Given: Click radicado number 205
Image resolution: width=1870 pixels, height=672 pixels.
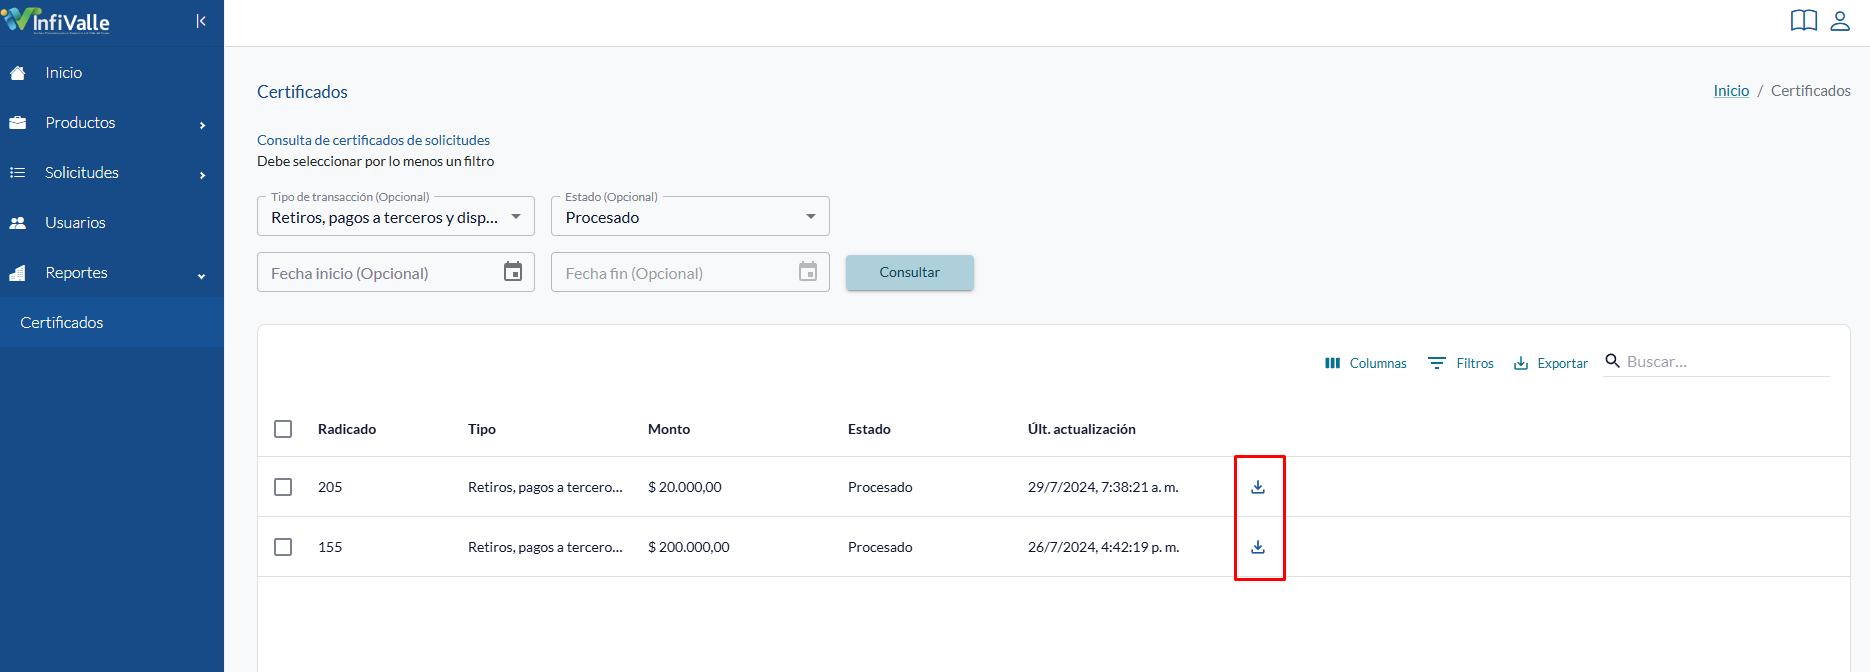Looking at the screenshot, I should pyautogui.click(x=330, y=487).
